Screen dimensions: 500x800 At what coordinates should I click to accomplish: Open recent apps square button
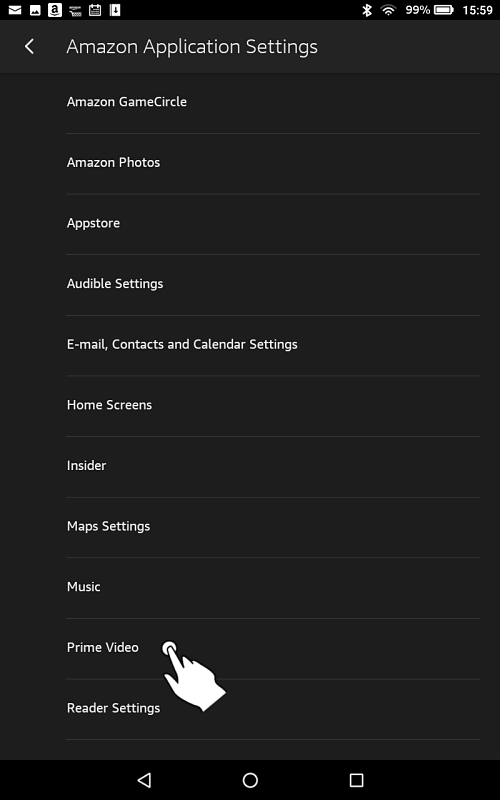point(356,780)
